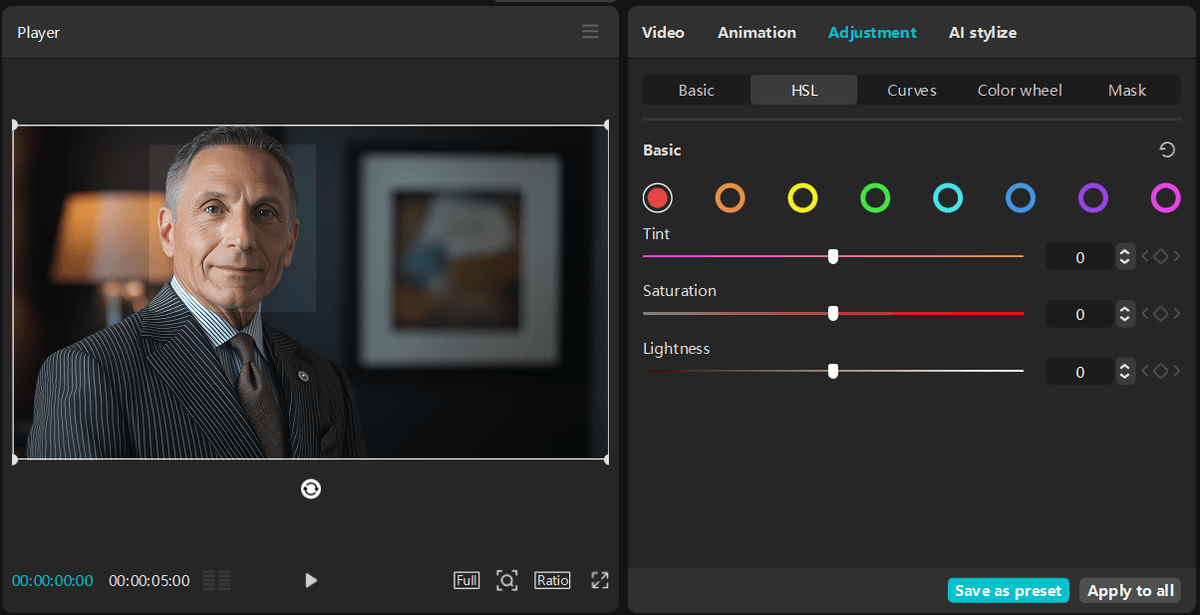Open the Player panel hamburger menu

pyautogui.click(x=590, y=32)
